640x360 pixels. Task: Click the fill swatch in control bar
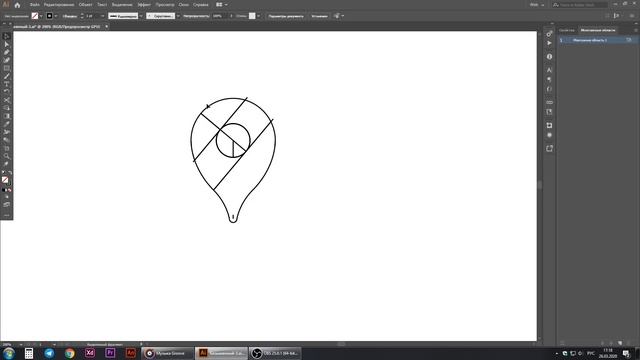click(x=35, y=16)
